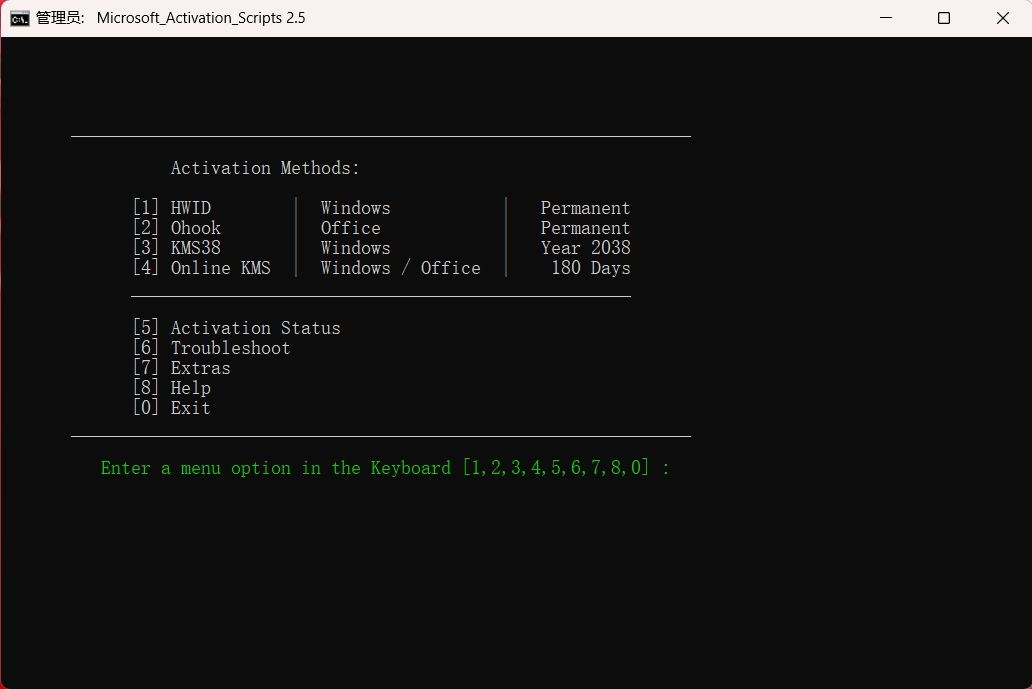This screenshot has height=689, width=1032.
Task: Click 'Windows' in the KMS38 row
Action: pyautogui.click(x=355, y=247)
